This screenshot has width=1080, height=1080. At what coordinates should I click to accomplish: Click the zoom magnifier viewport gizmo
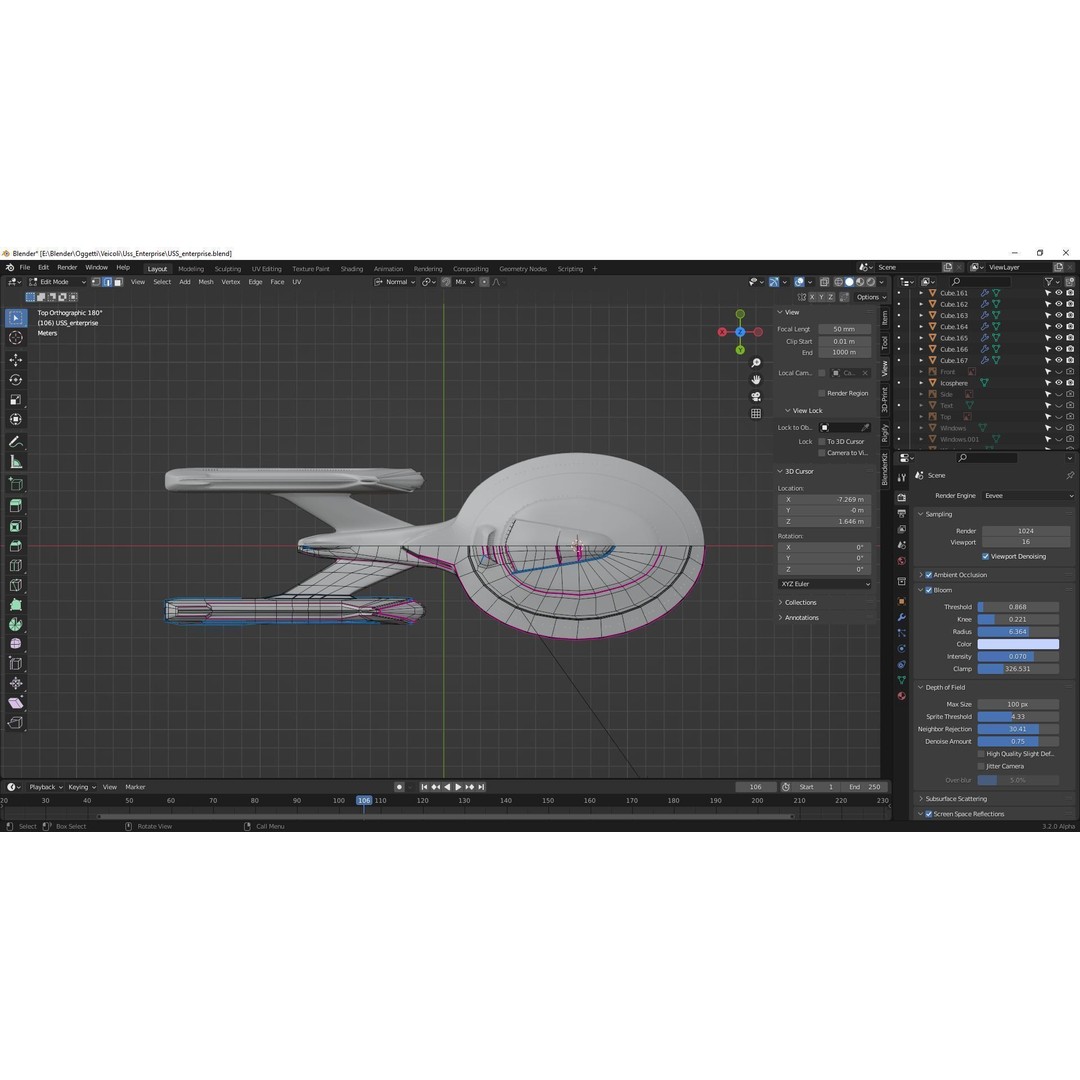click(756, 363)
